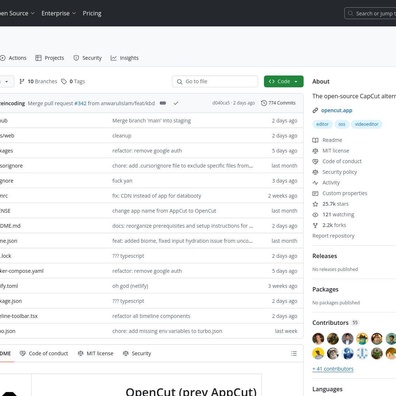Click the Projects table icon

coord(38,58)
